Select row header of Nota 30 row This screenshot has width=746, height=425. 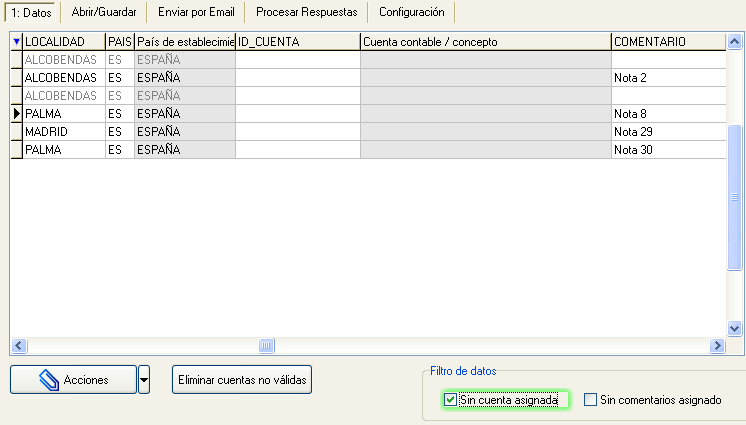coord(17,149)
